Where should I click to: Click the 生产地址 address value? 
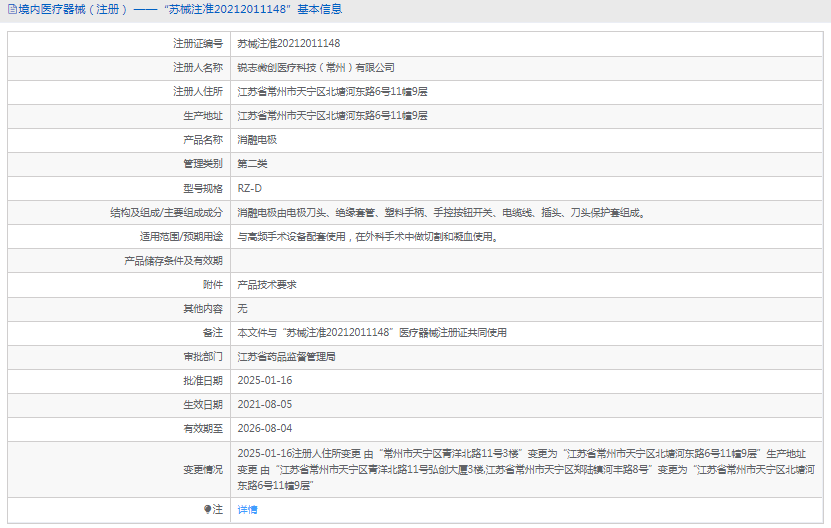(332, 116)
